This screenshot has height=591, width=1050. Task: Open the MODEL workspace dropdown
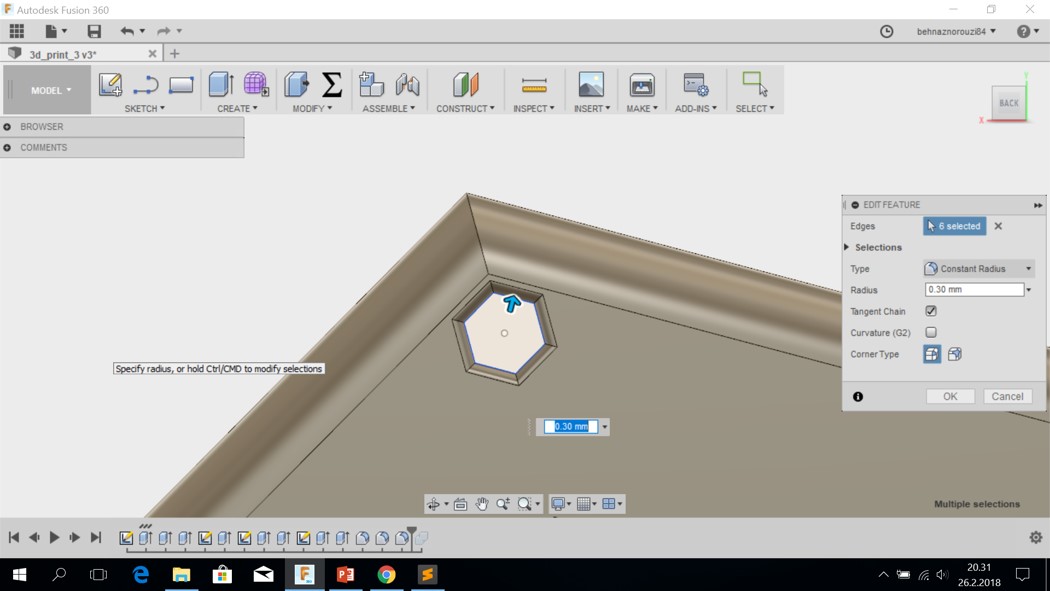tap(47, 90)
